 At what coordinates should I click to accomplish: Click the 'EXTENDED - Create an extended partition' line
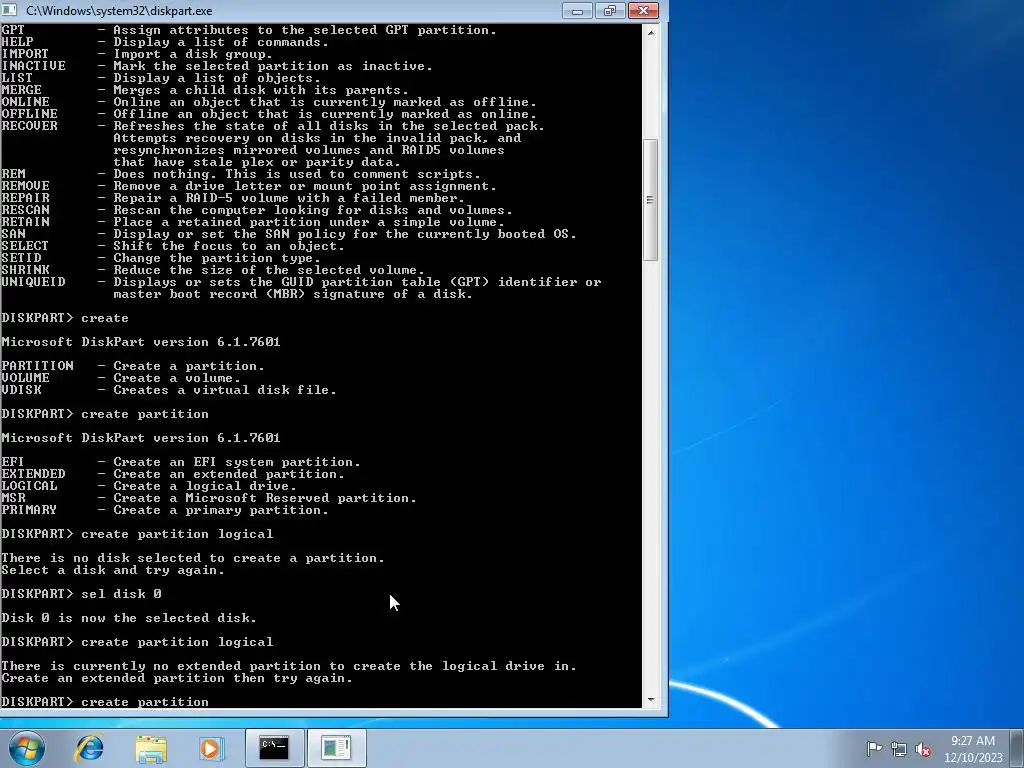tap(172, 474)
